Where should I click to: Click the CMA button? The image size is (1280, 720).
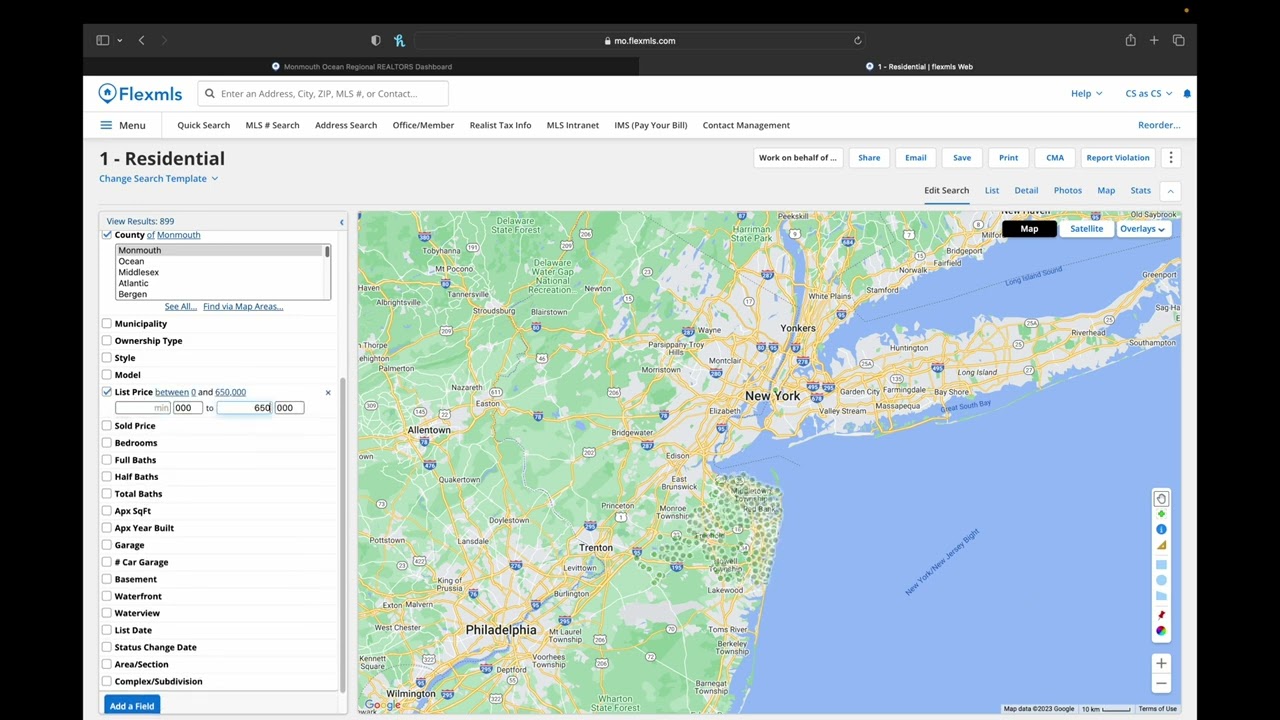point(1055,158)
